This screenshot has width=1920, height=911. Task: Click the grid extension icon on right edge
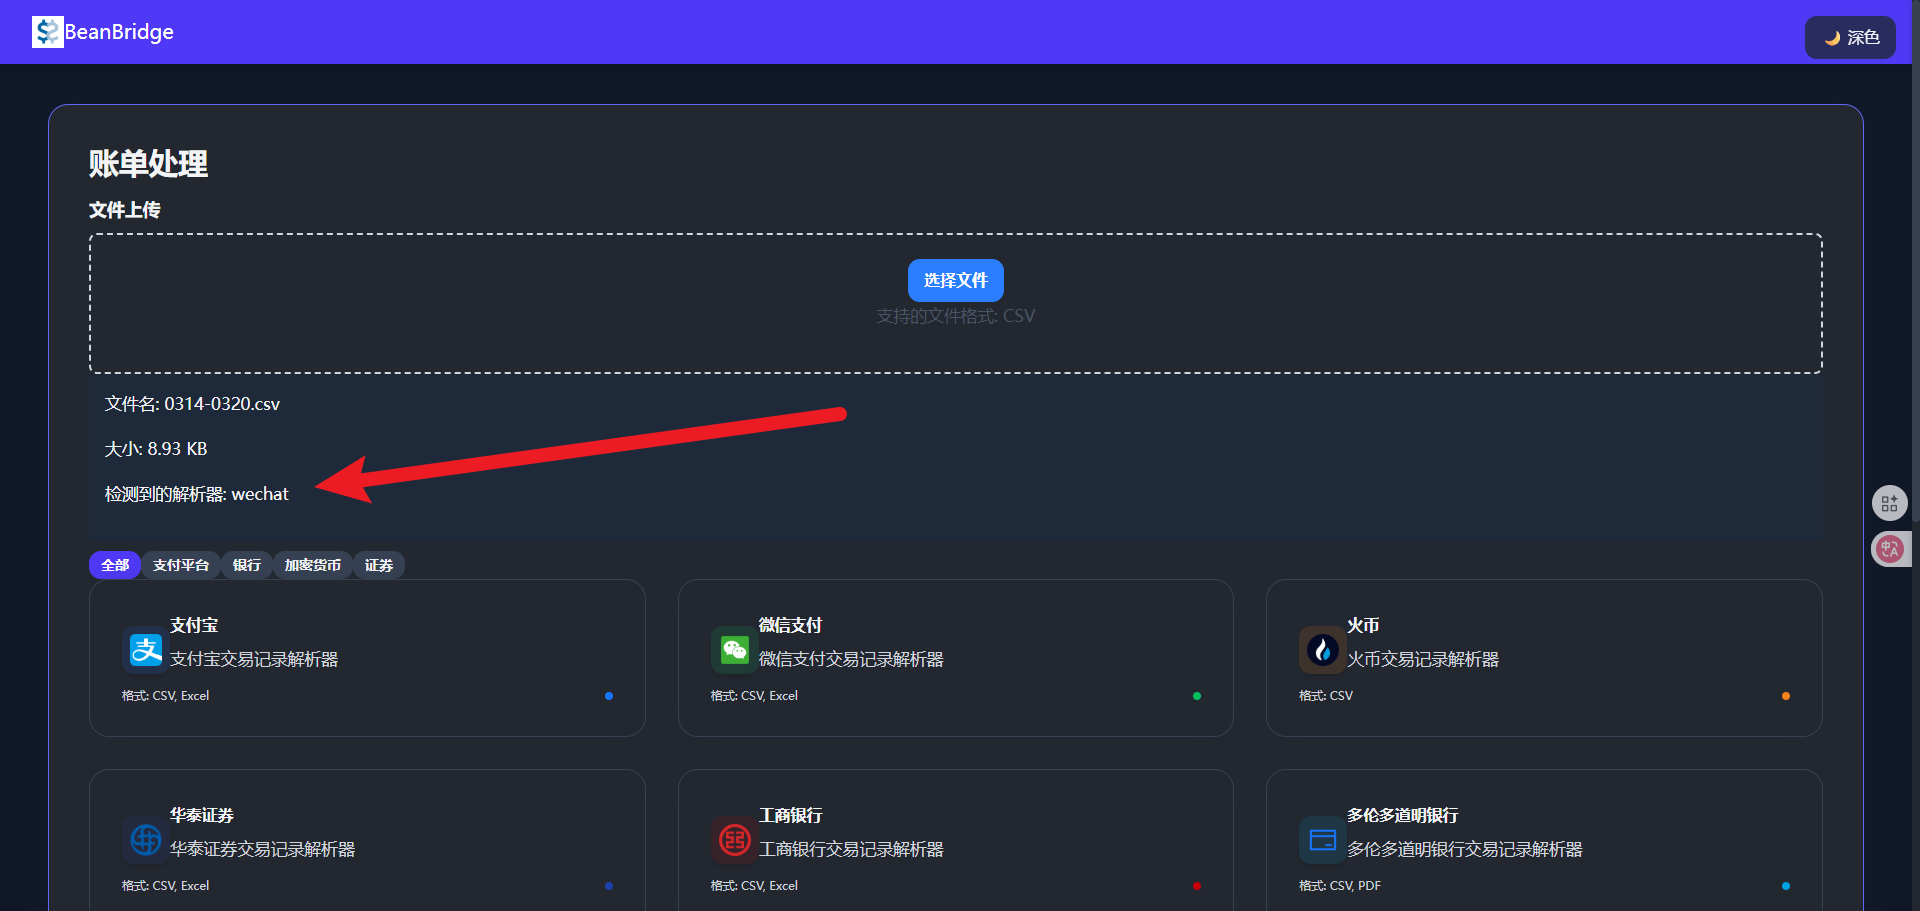pyautogui.click(x=1889, y=503)
